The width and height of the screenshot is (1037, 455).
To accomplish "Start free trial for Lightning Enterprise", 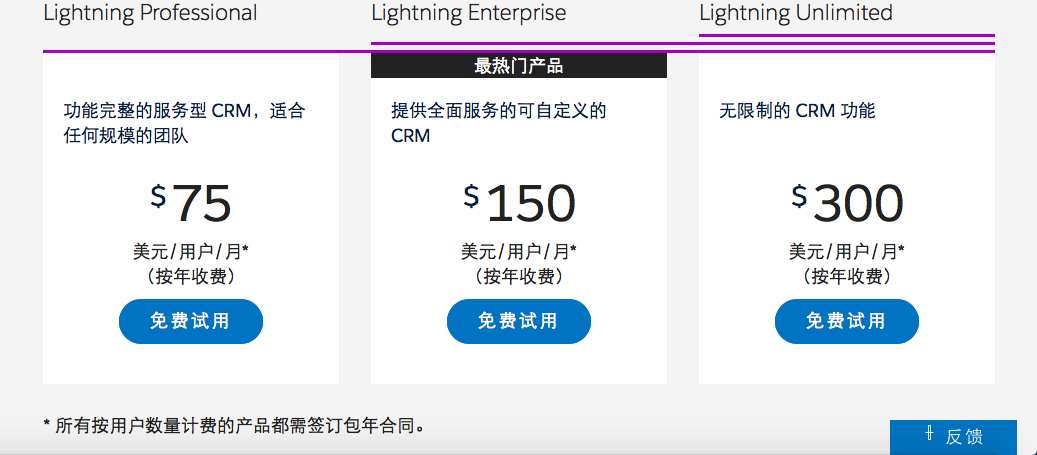I will pos(519,321).
